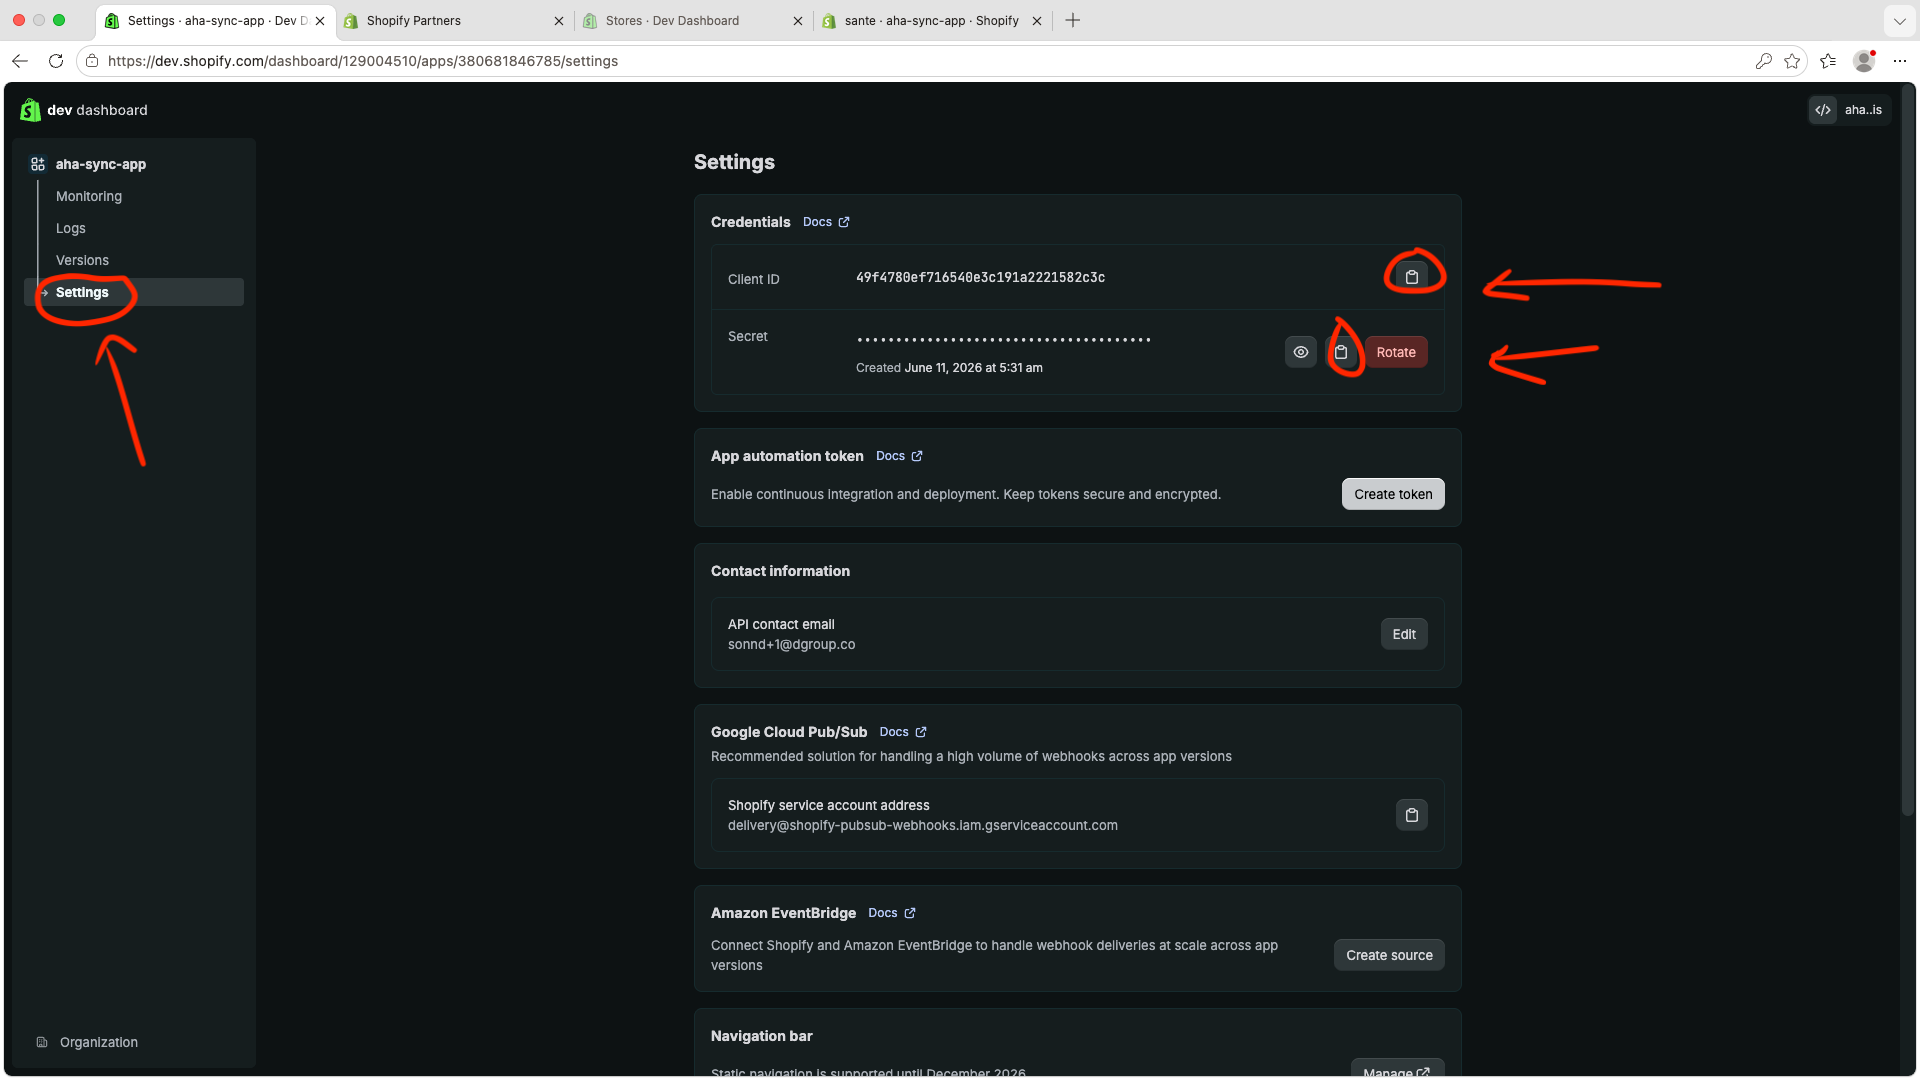Viewport: 1920px width, 1080px height.
Task: Click the API contact email address text
Action: pyautogui.click(x=791, y=645)
